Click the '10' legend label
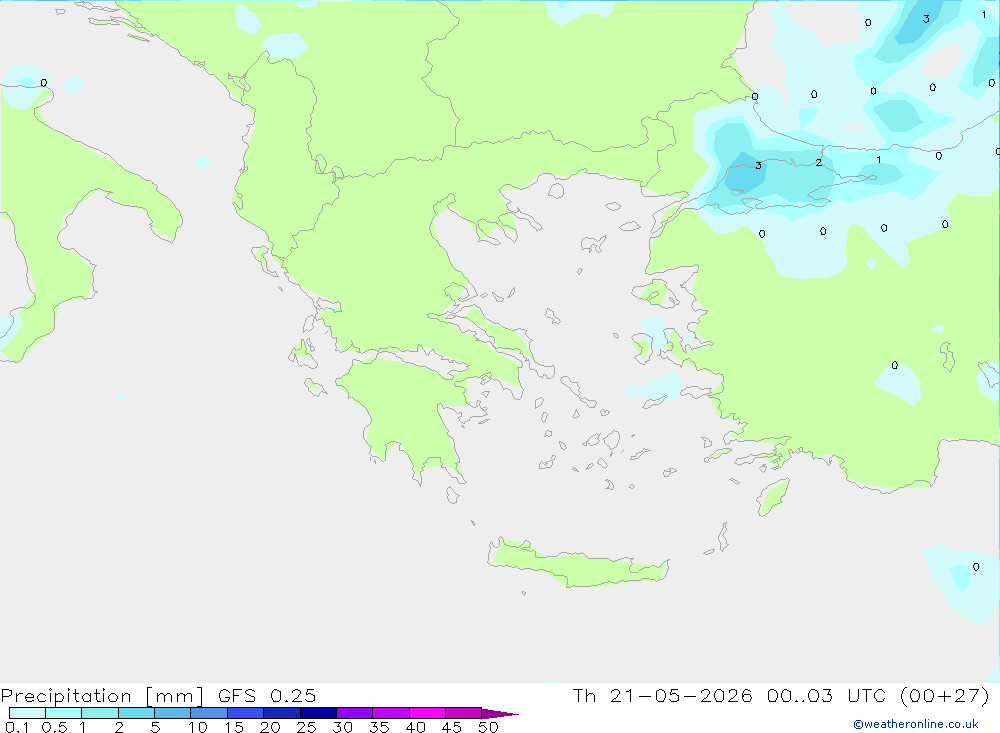This screenshot has width=1000, height=733. click(x=198, y=727)
